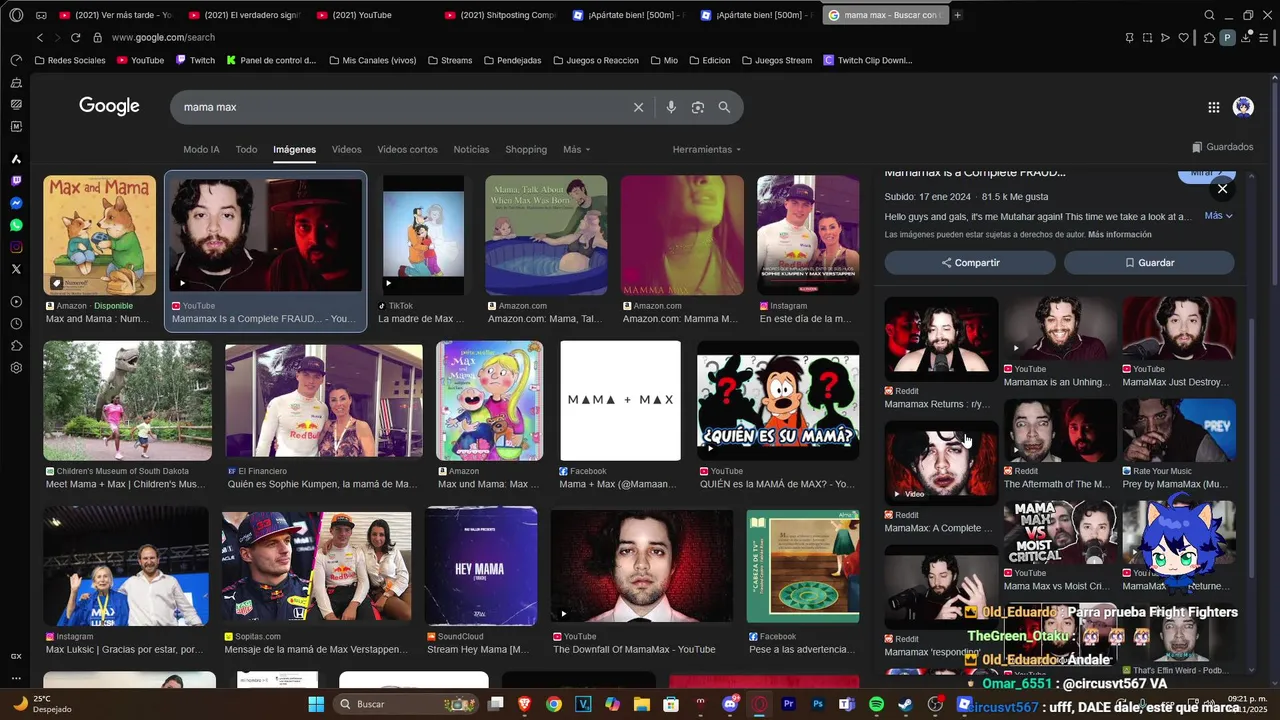Viewport: 1280px width, 720px height.
Task: Open sidebar settings gear icon
Action: click(16, 368)
